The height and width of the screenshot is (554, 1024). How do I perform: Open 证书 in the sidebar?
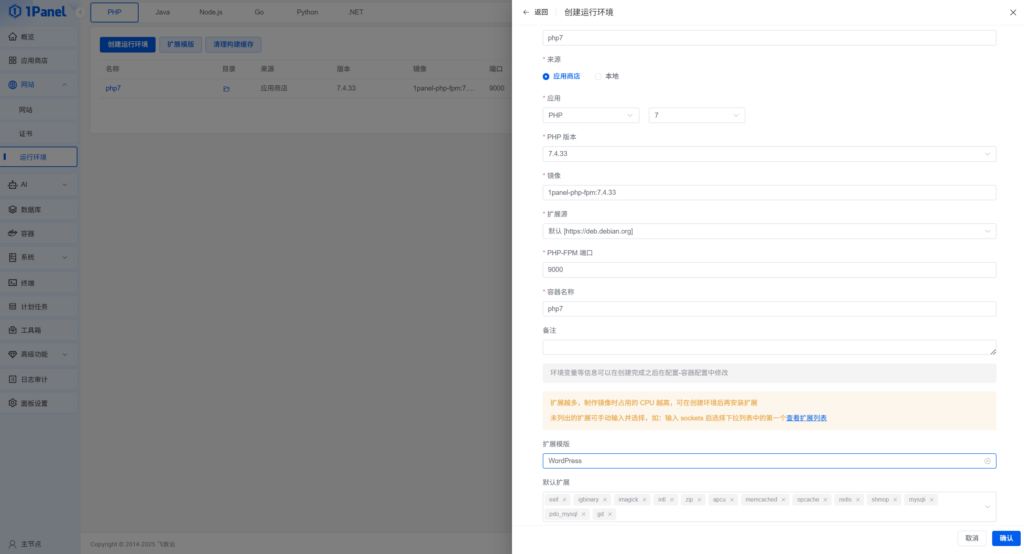39,133
